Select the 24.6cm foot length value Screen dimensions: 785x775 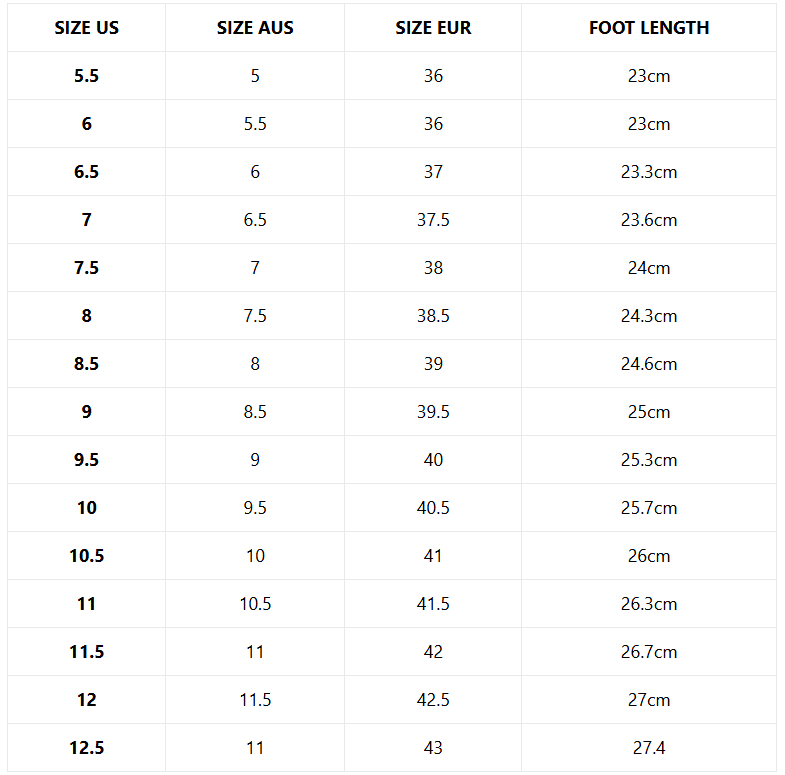(x=649, y=364)
